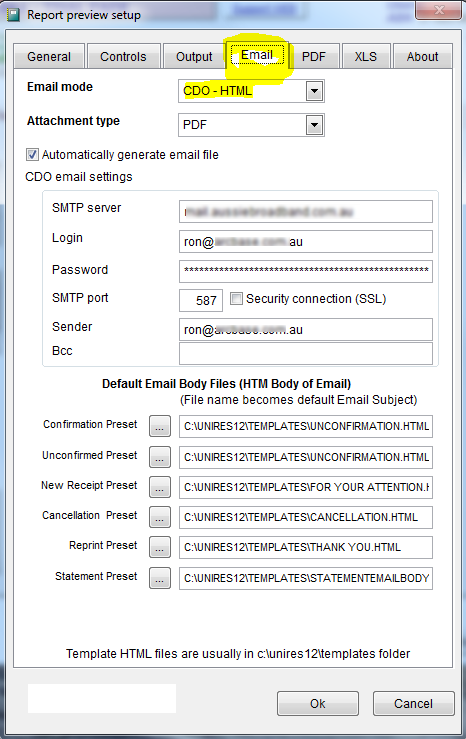Open the Attachment type dropdown

(x=314, y=125)
